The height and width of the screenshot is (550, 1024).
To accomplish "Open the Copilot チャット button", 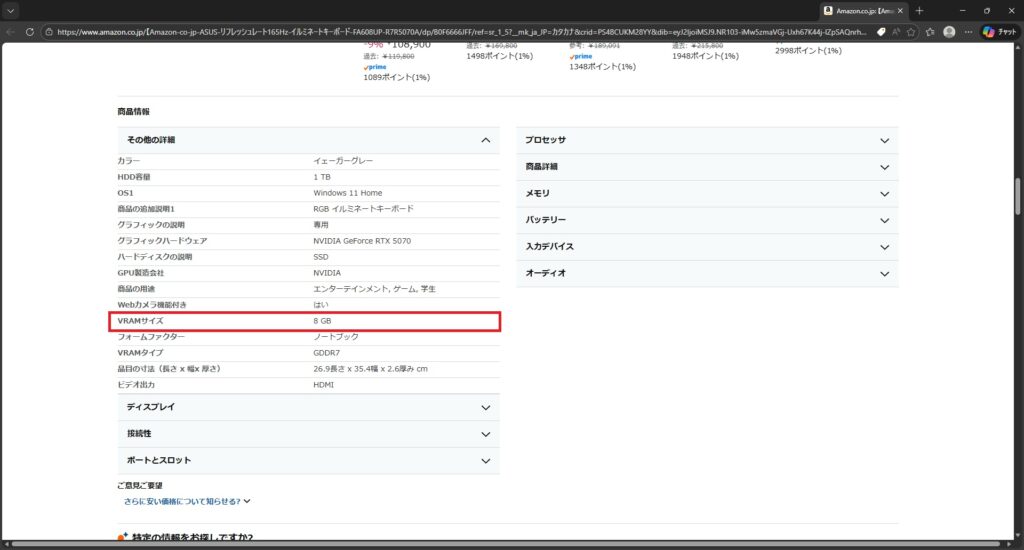I will pos(1000,31).
